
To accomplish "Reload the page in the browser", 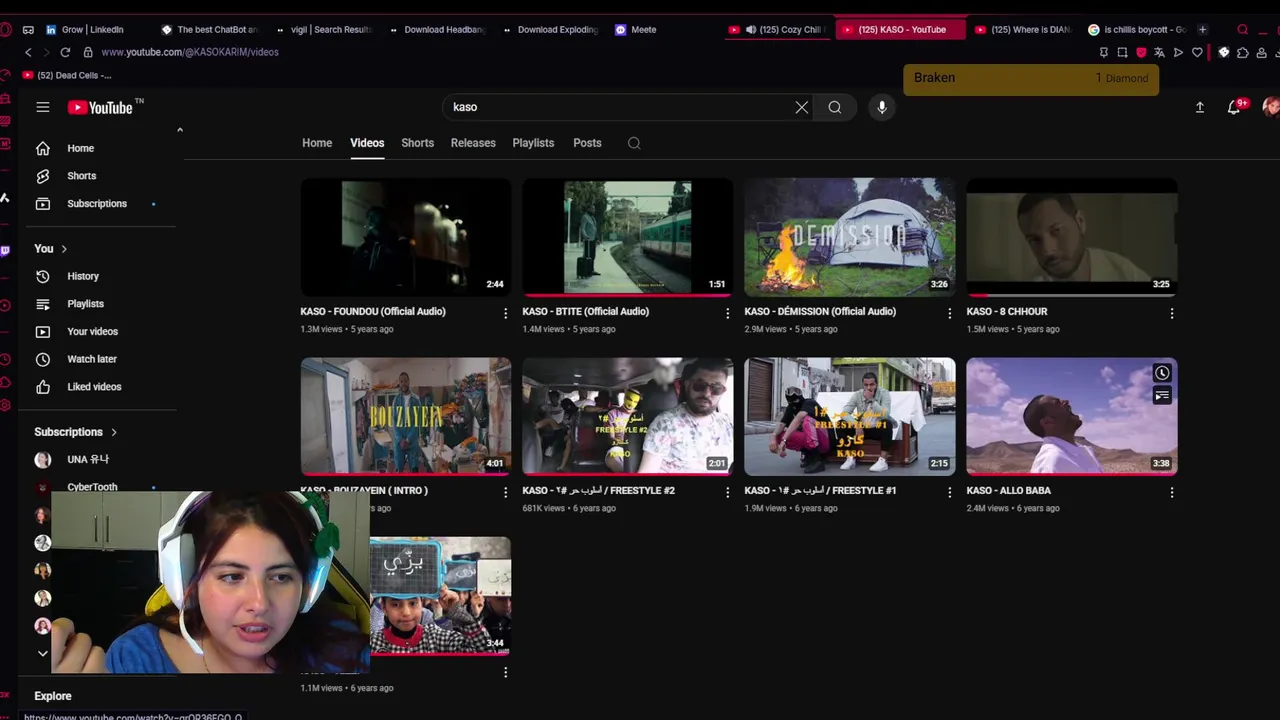I will 65,52.
